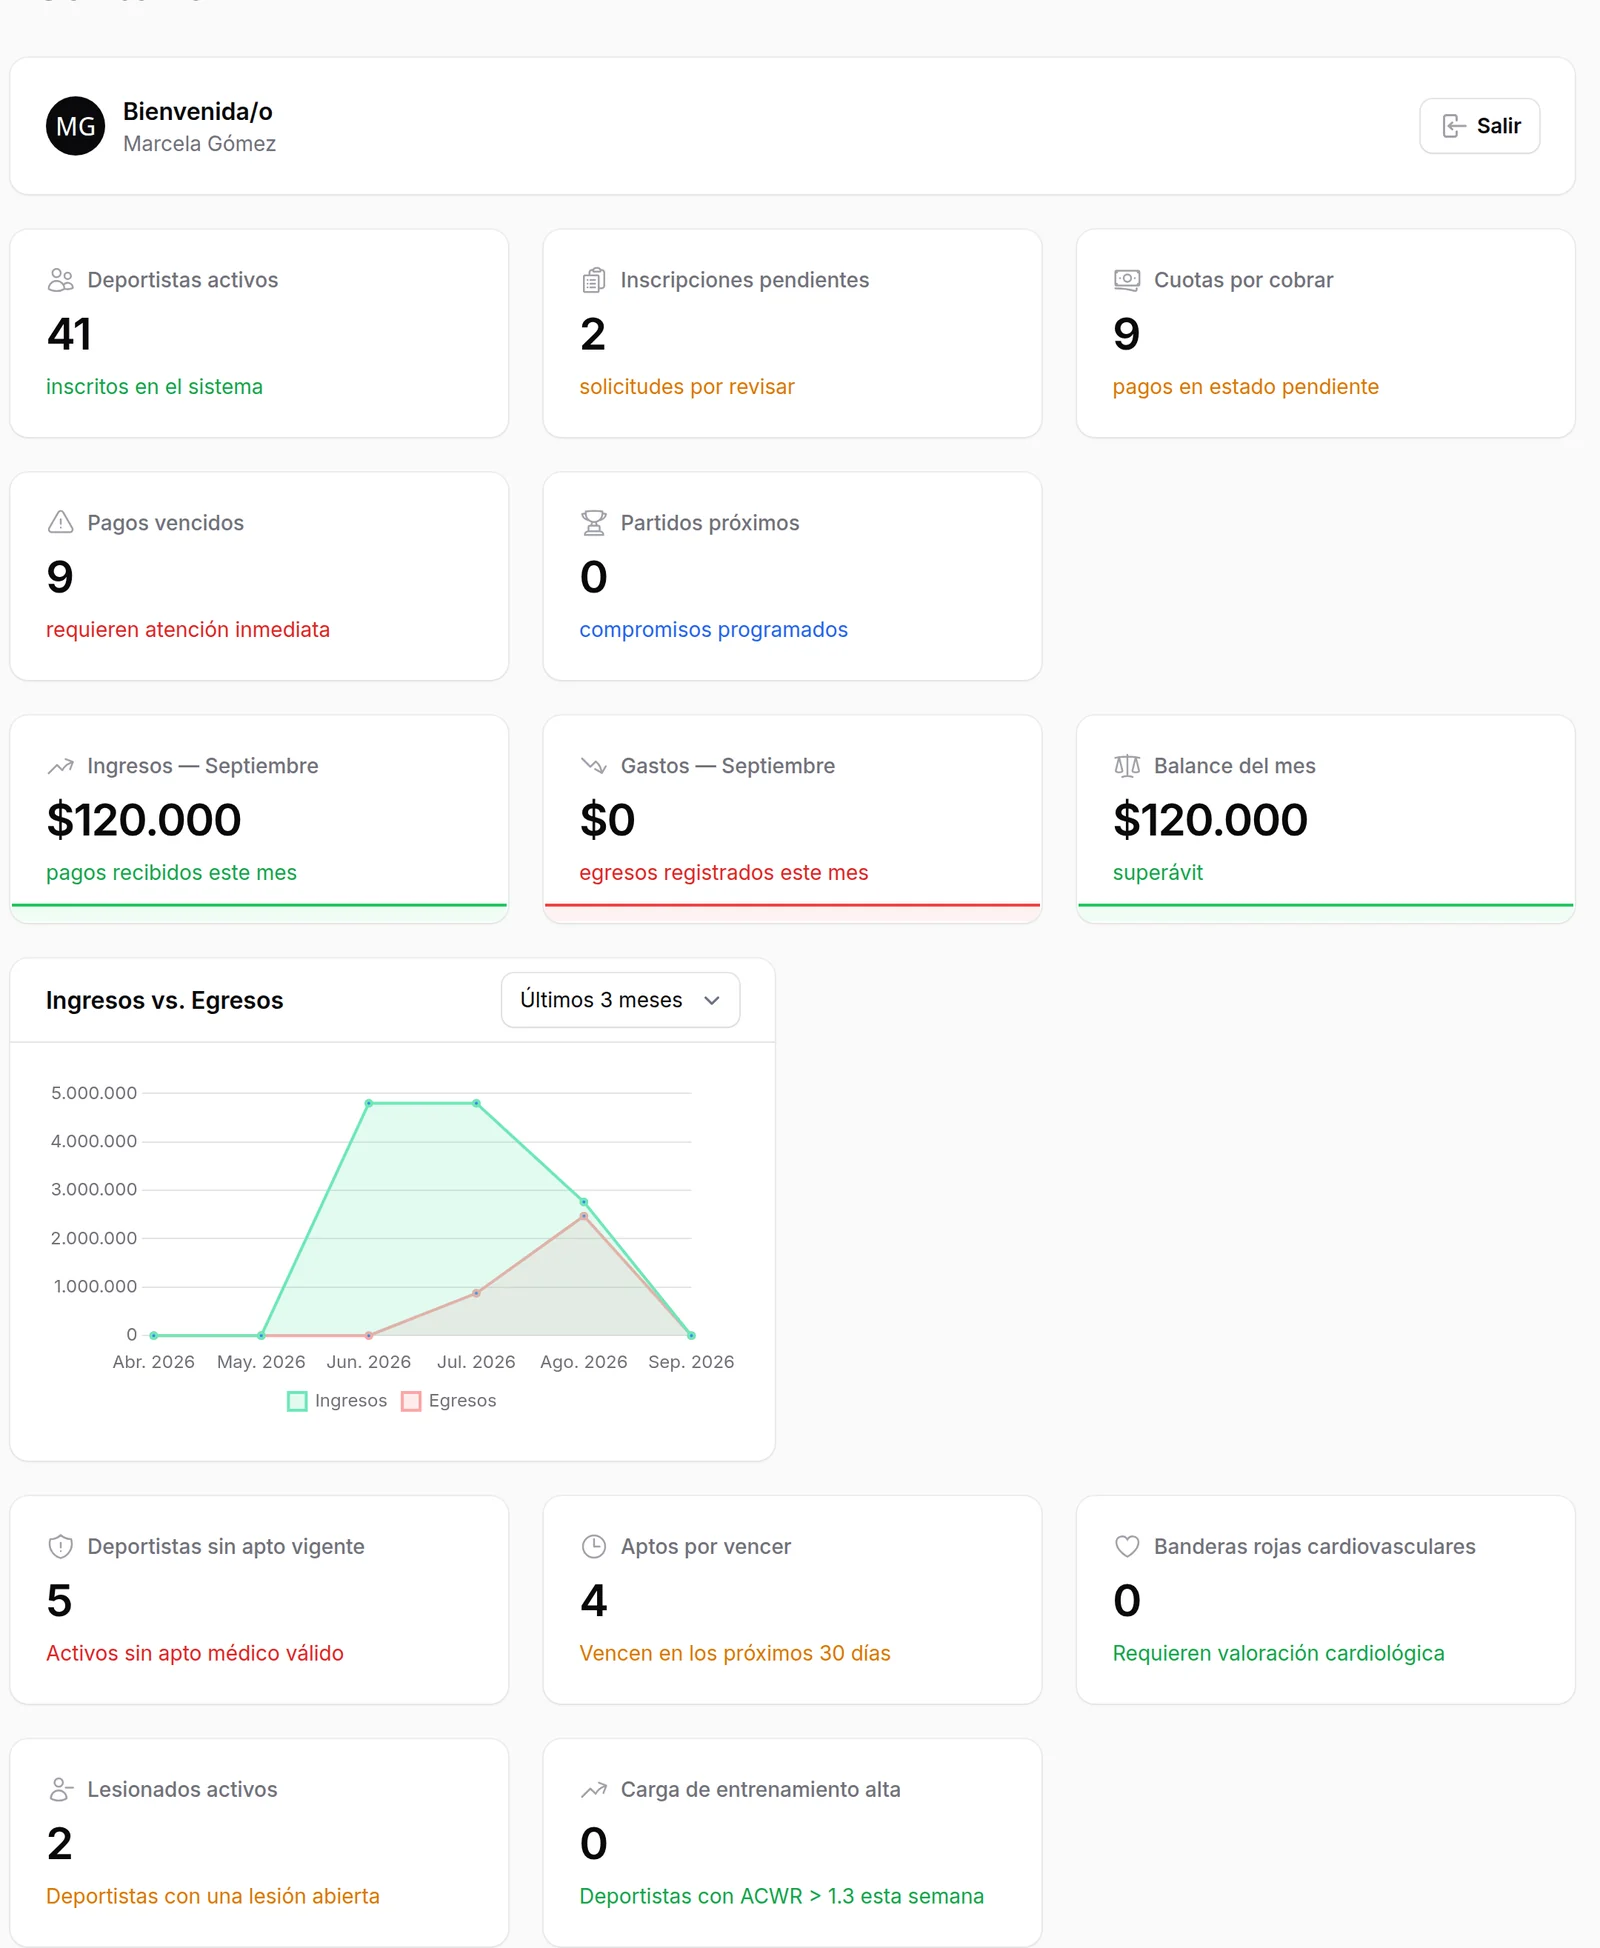This screenshot has height=1948, width=1600.
Task: Click the Ingresos data point for Jun. 2026
Action: (x=369, y=1103)
